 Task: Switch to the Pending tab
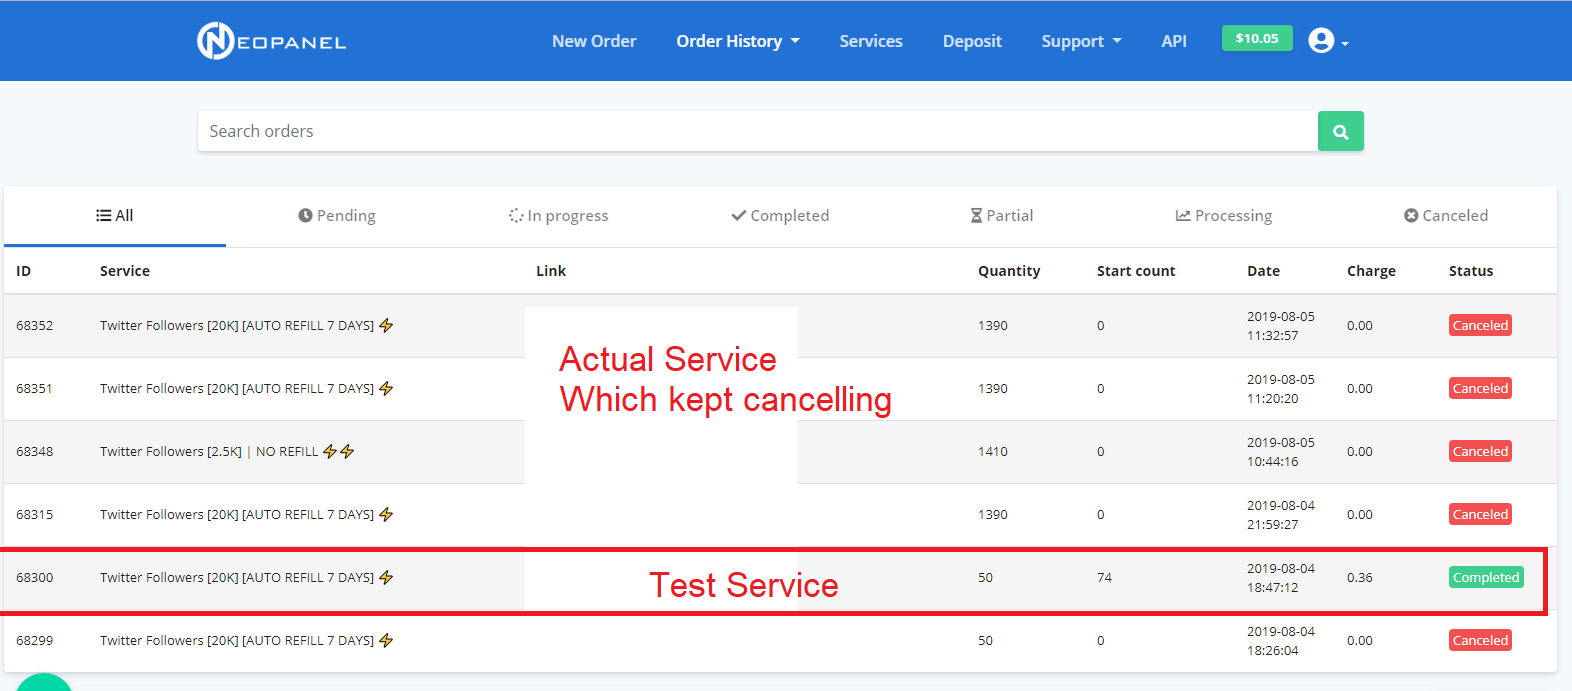pos(337,215)
